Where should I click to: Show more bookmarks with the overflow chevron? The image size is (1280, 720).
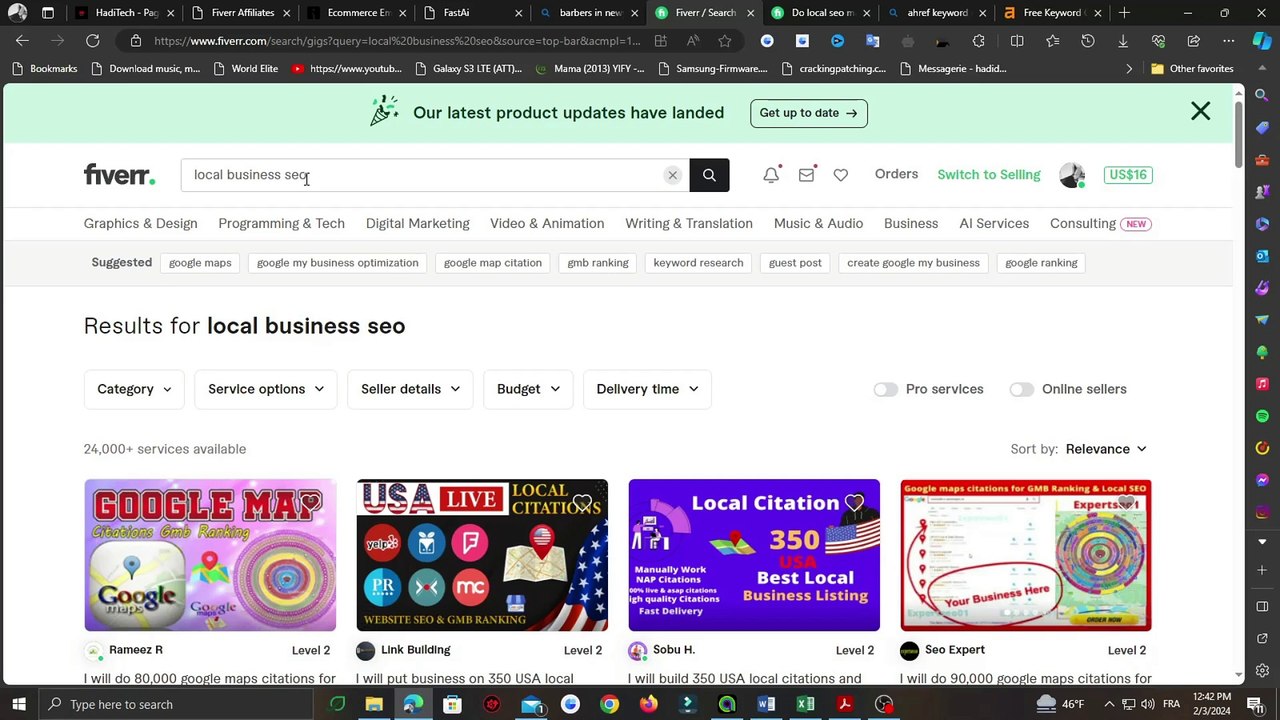(1129, 69)
